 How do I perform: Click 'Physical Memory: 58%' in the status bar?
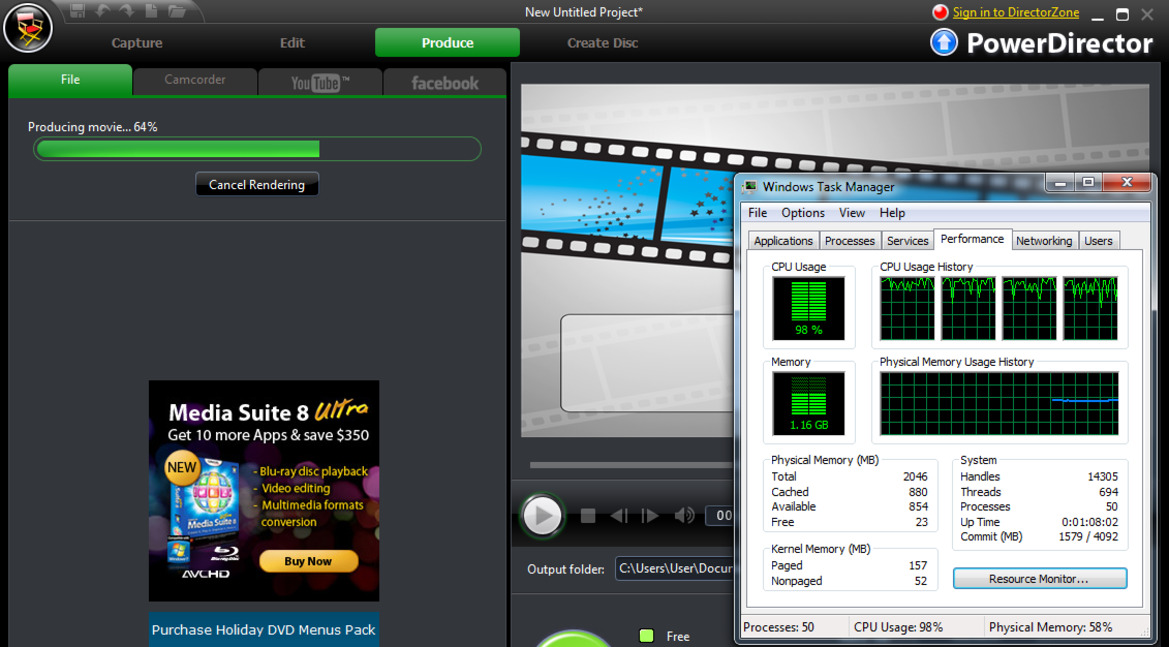(x=1050, y=627)
